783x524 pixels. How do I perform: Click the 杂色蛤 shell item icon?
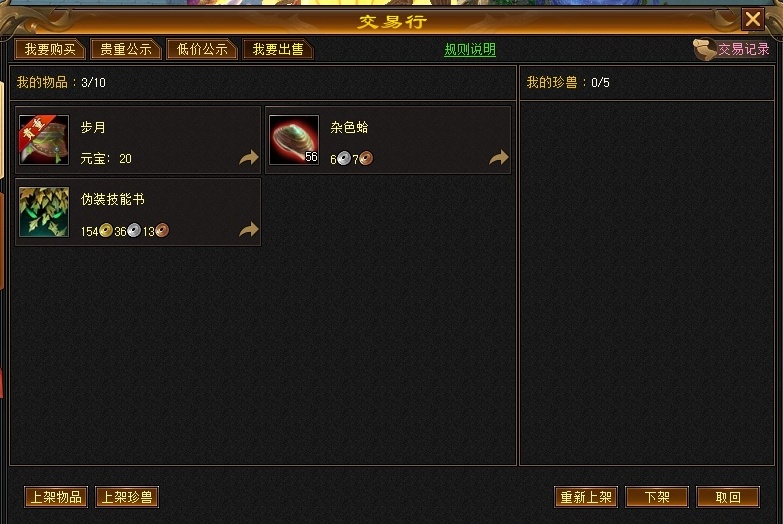[294, 140]
